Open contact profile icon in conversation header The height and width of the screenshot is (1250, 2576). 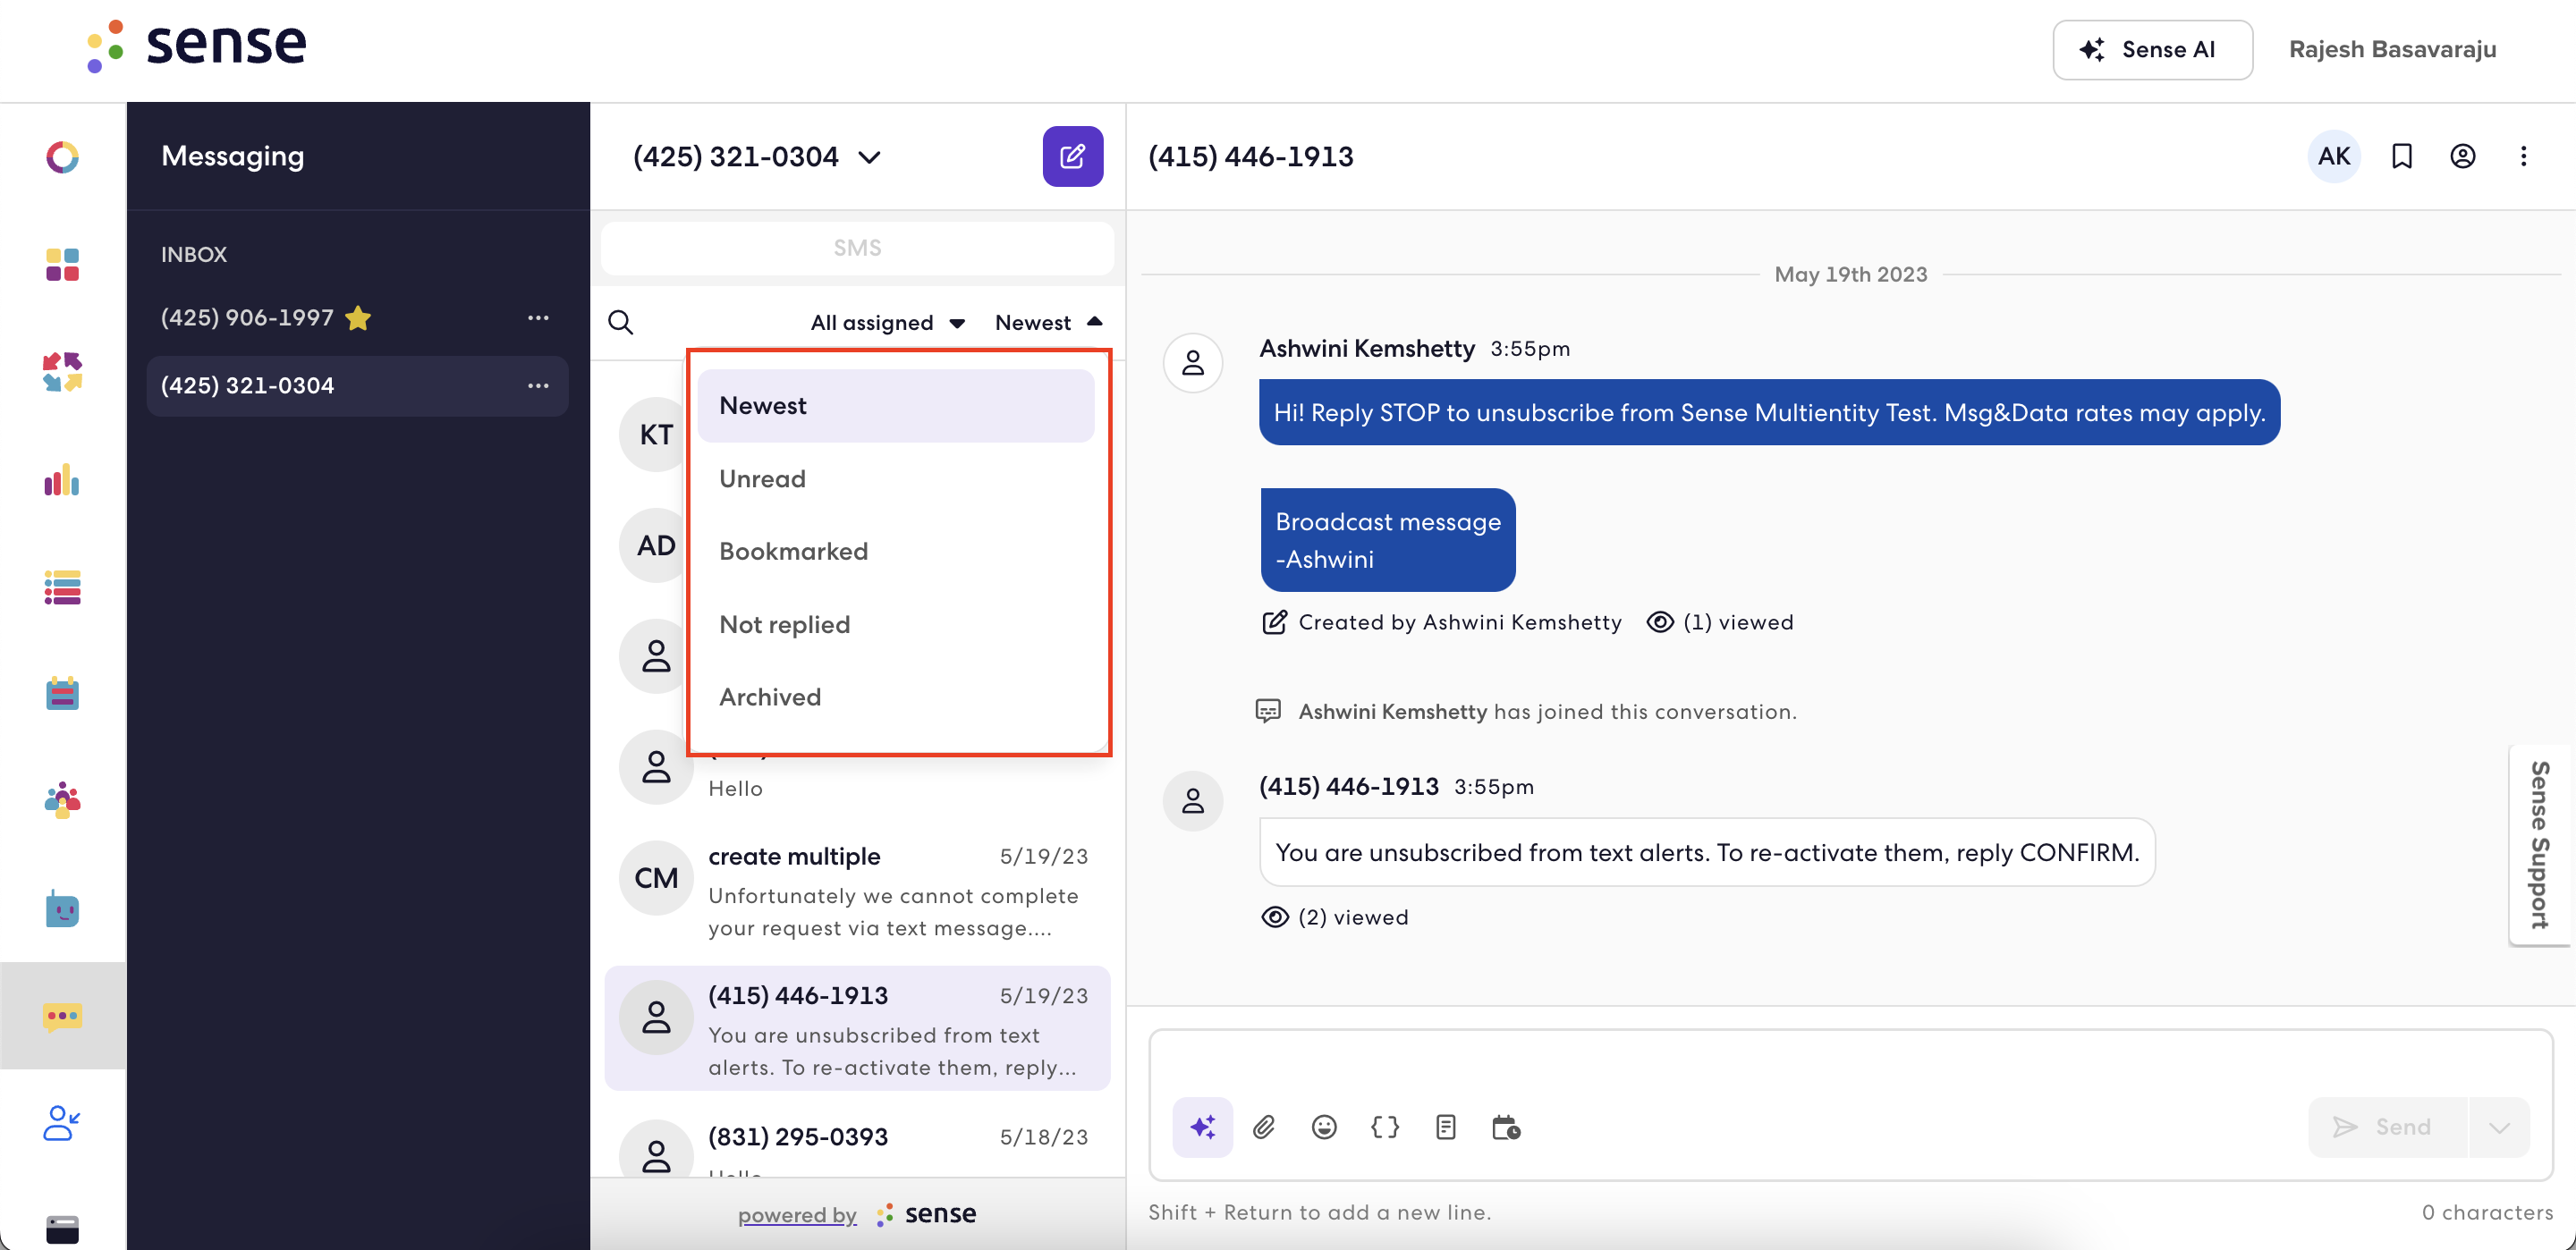coord(2462,156)
